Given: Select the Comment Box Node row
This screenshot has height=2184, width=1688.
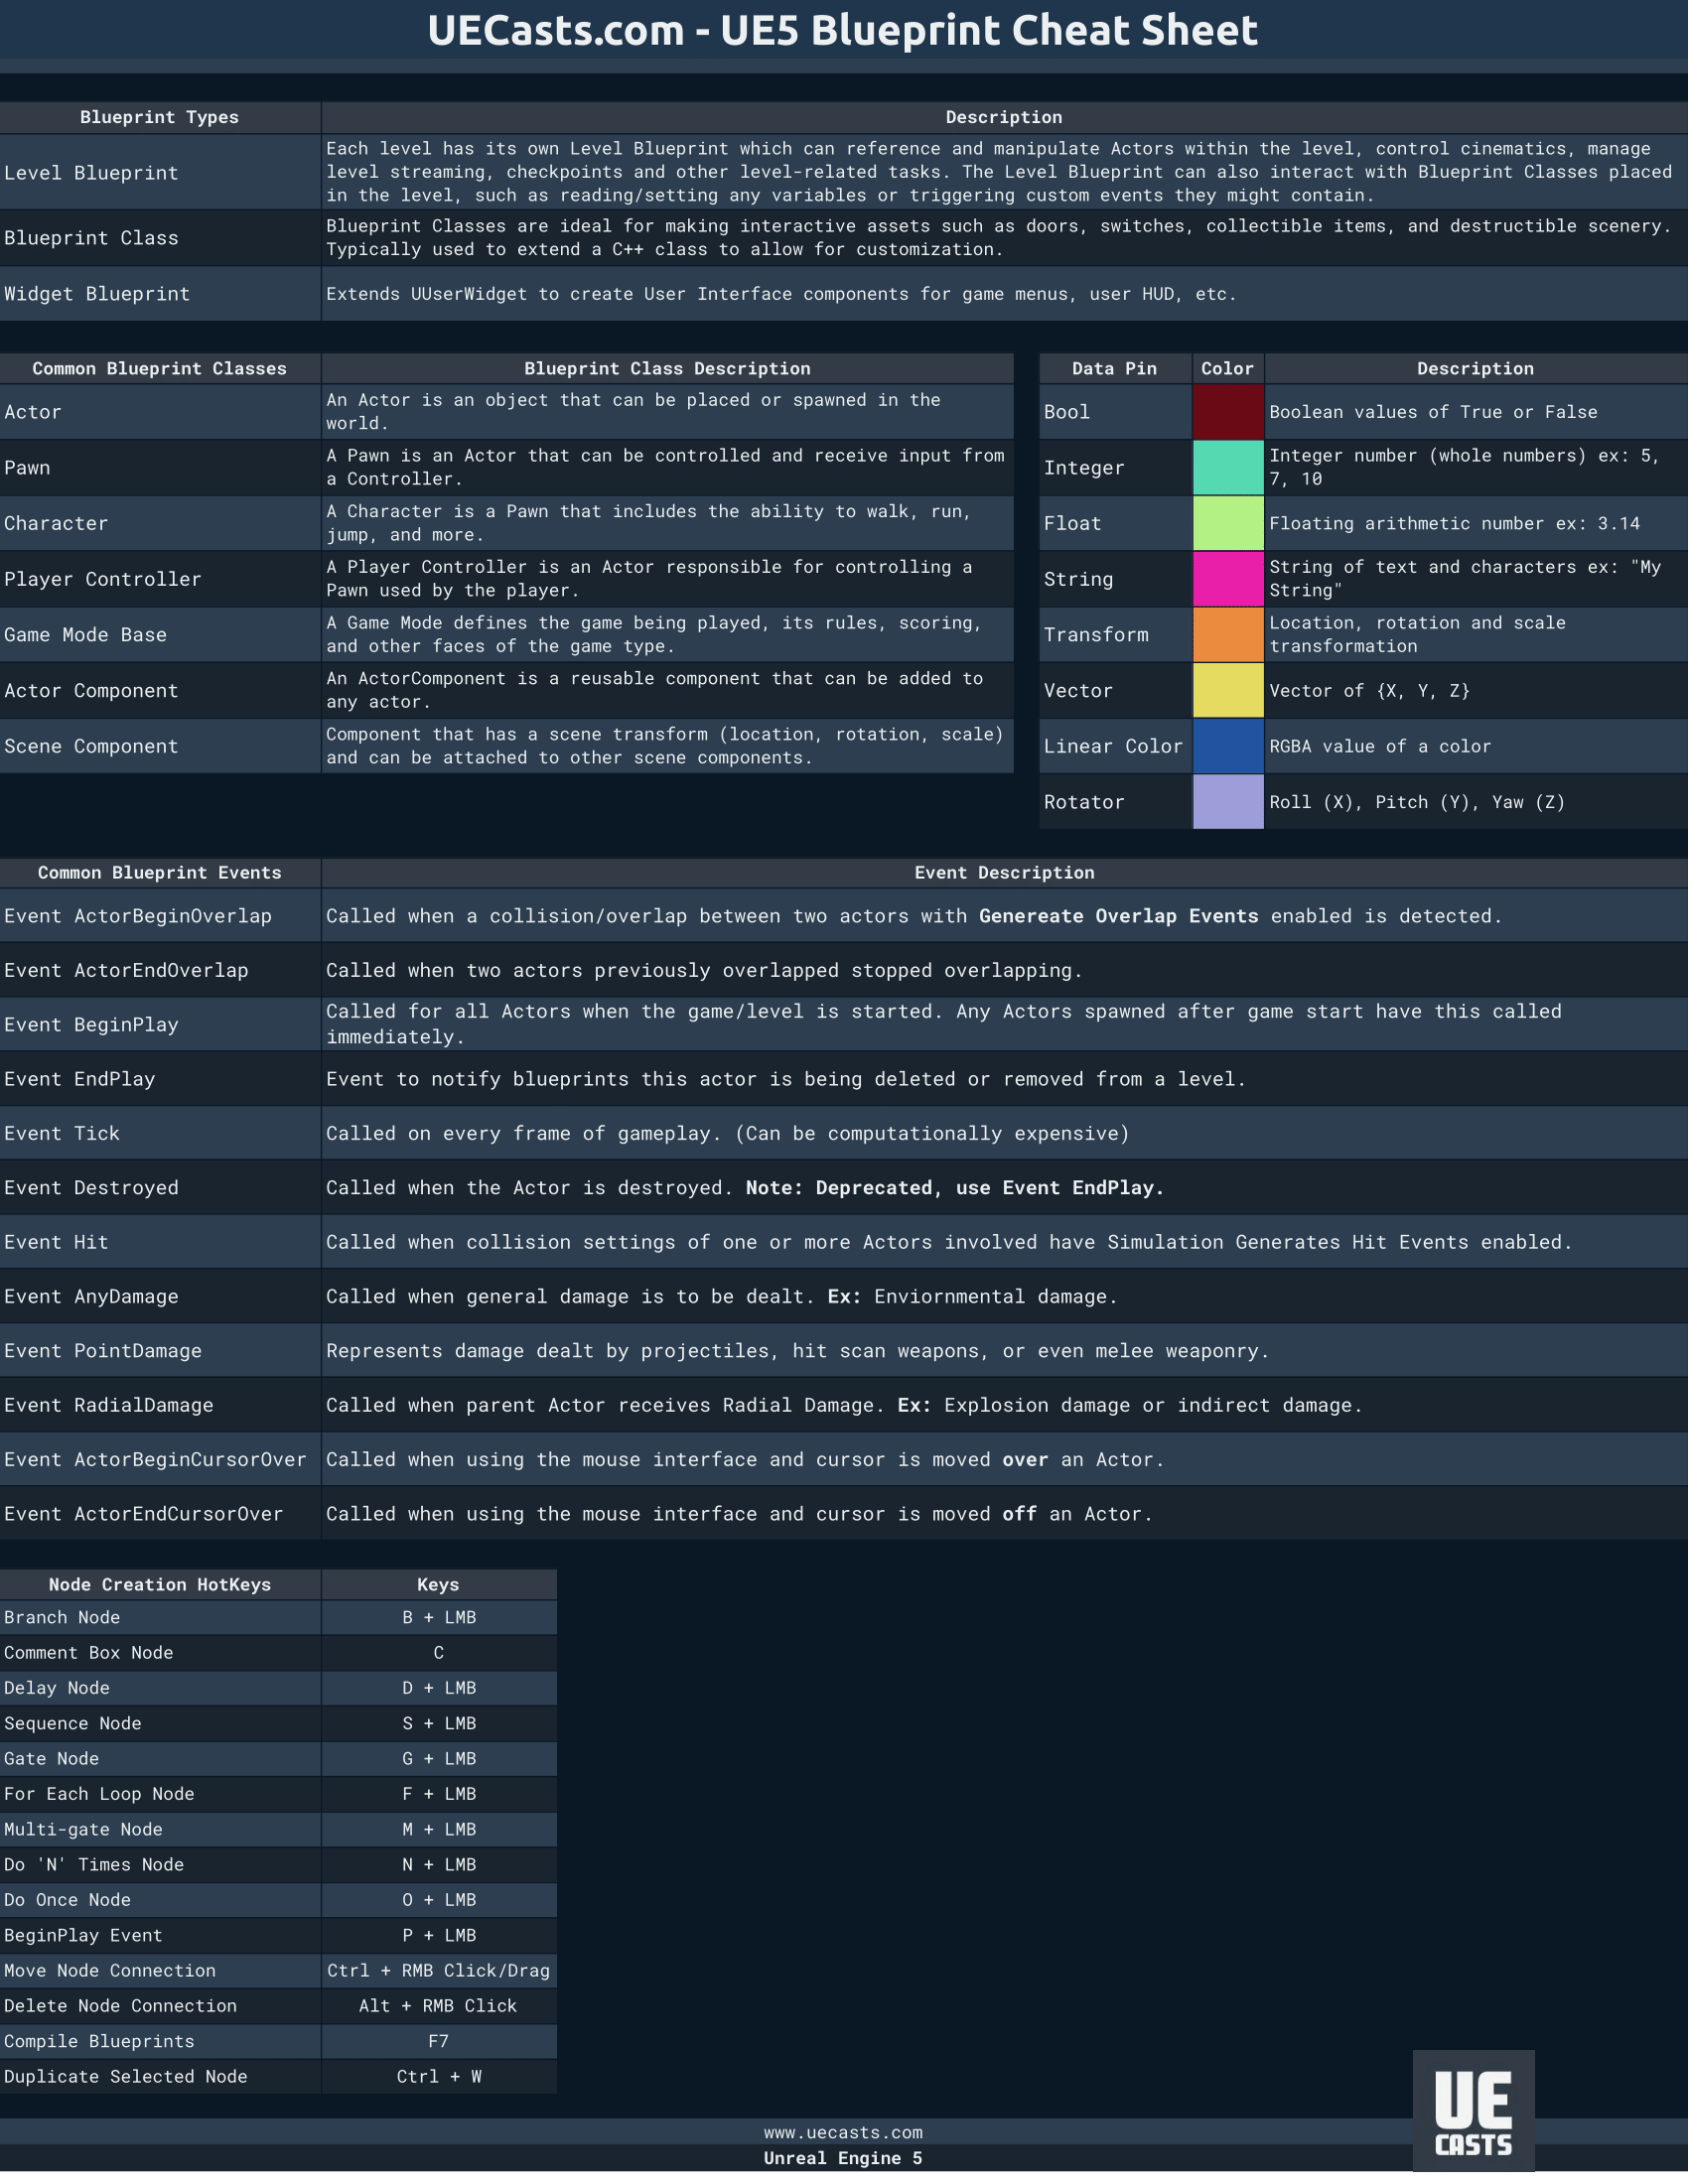Looking at the screenshot, I should click(x=278, y=1653).
